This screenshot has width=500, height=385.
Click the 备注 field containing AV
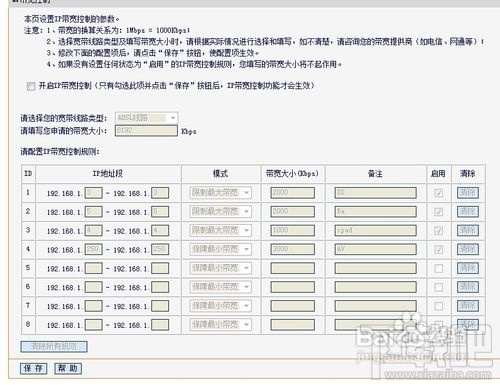(376, 249)
